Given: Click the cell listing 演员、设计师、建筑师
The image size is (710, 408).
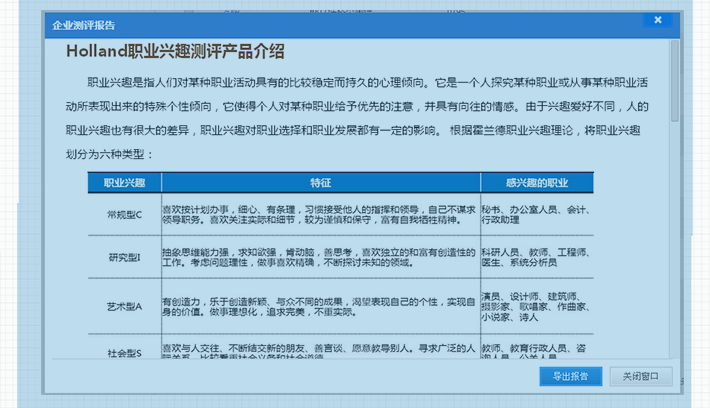Looking at the screenshot, I should [x=537, y=307].
